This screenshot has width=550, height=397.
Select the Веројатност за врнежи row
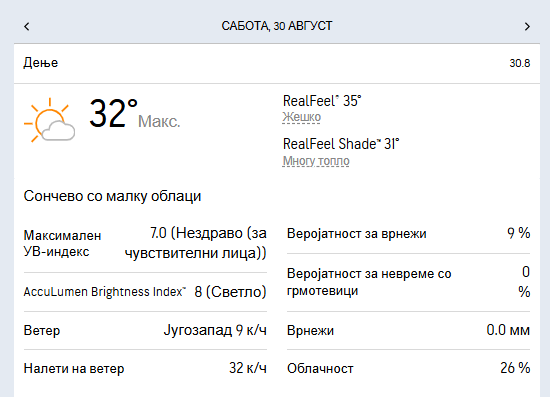click(x=408, y=234)
